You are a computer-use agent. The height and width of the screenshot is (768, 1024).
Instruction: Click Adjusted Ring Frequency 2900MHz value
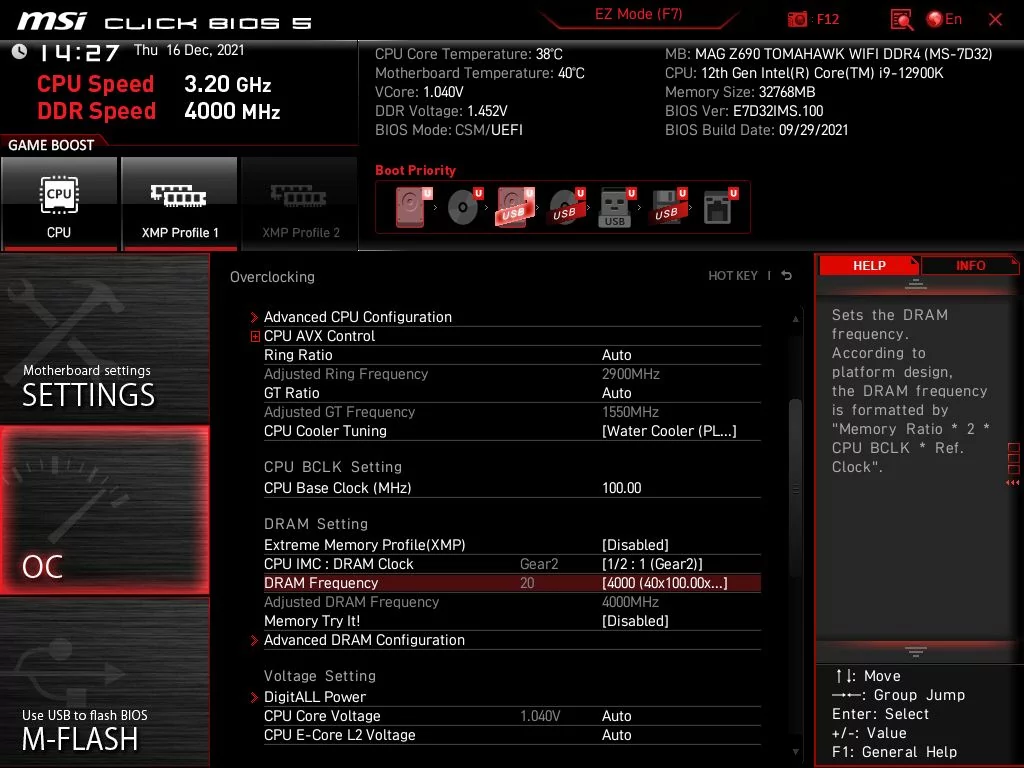[630, 374]
